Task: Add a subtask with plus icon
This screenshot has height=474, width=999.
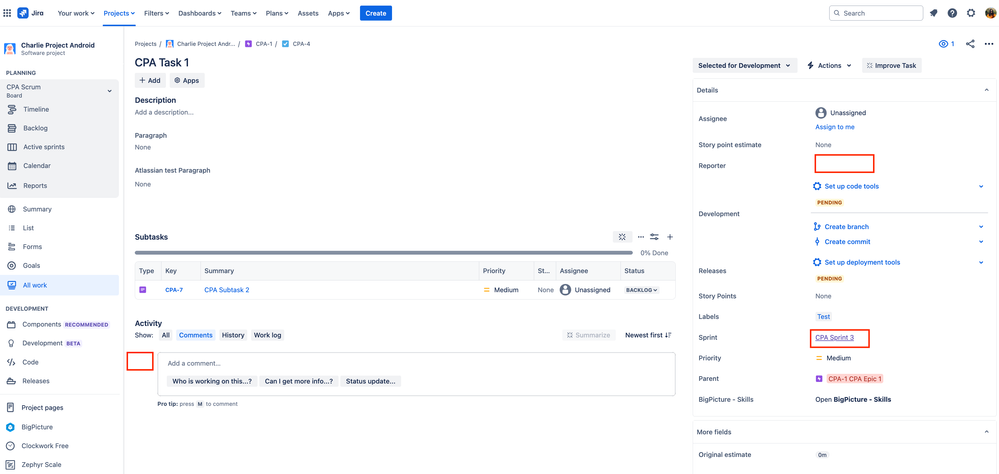Action: coord(670,237)
